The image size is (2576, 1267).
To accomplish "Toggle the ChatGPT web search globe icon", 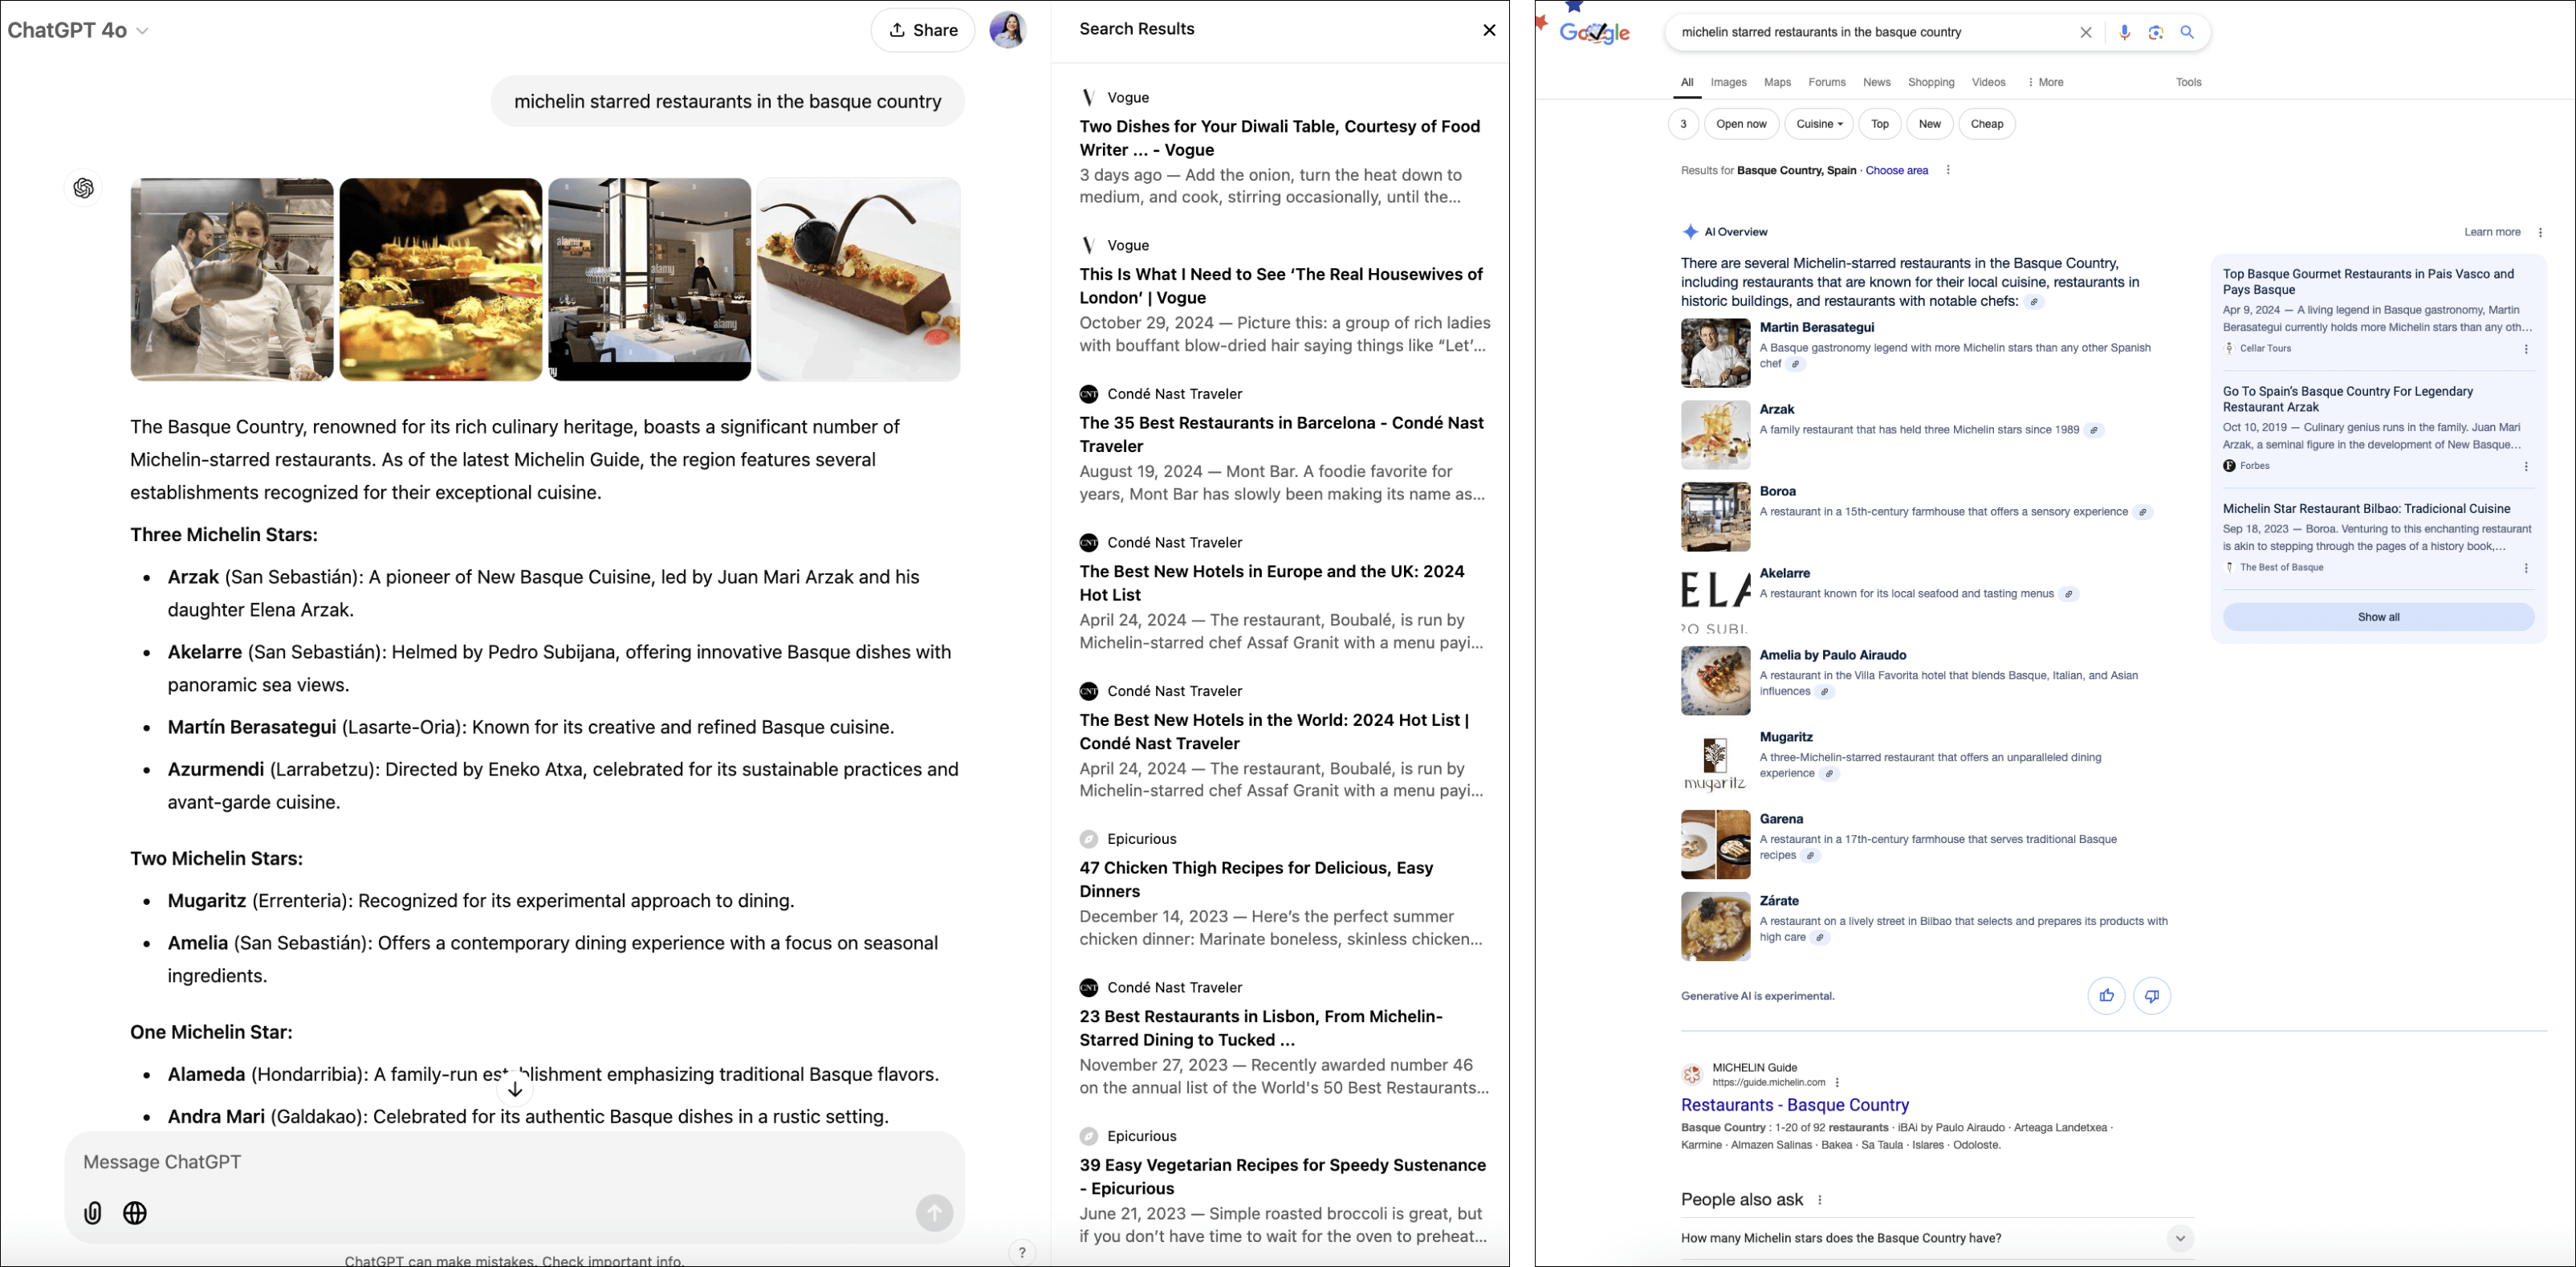I will (135, 1213).
